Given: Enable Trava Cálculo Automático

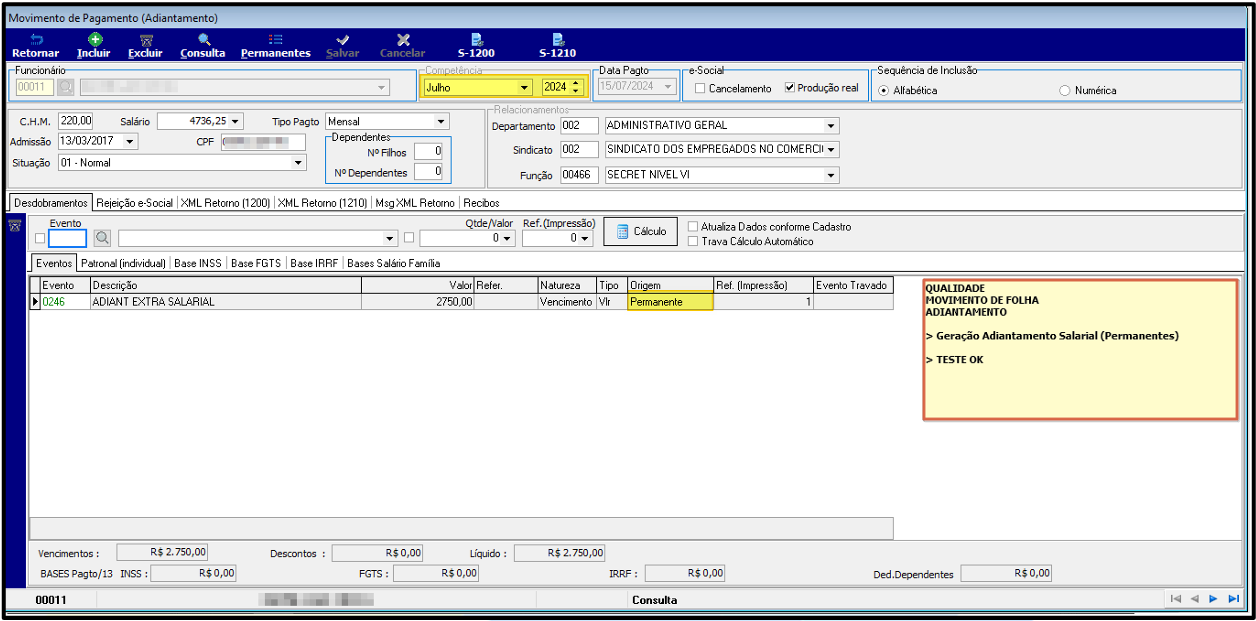Looking at the screenshot, I should coord(694,241).
